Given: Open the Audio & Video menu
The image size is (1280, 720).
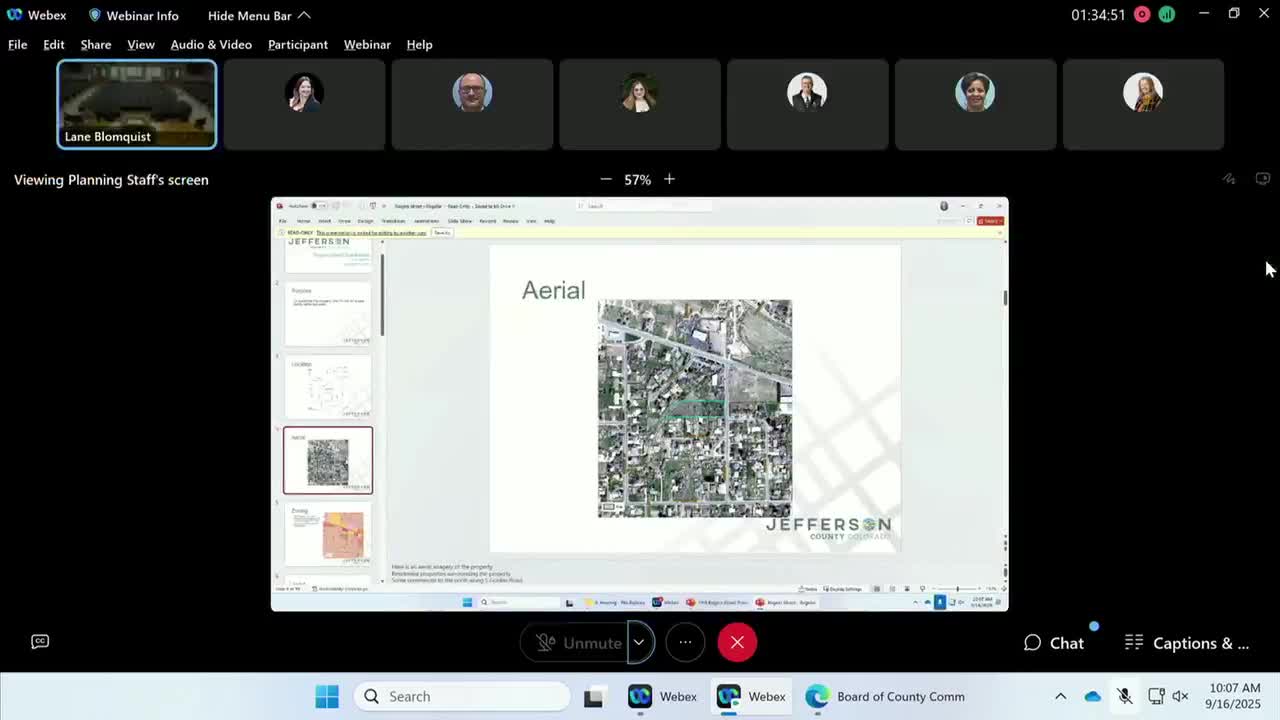Looking at the screenshot, I should 211,44.
